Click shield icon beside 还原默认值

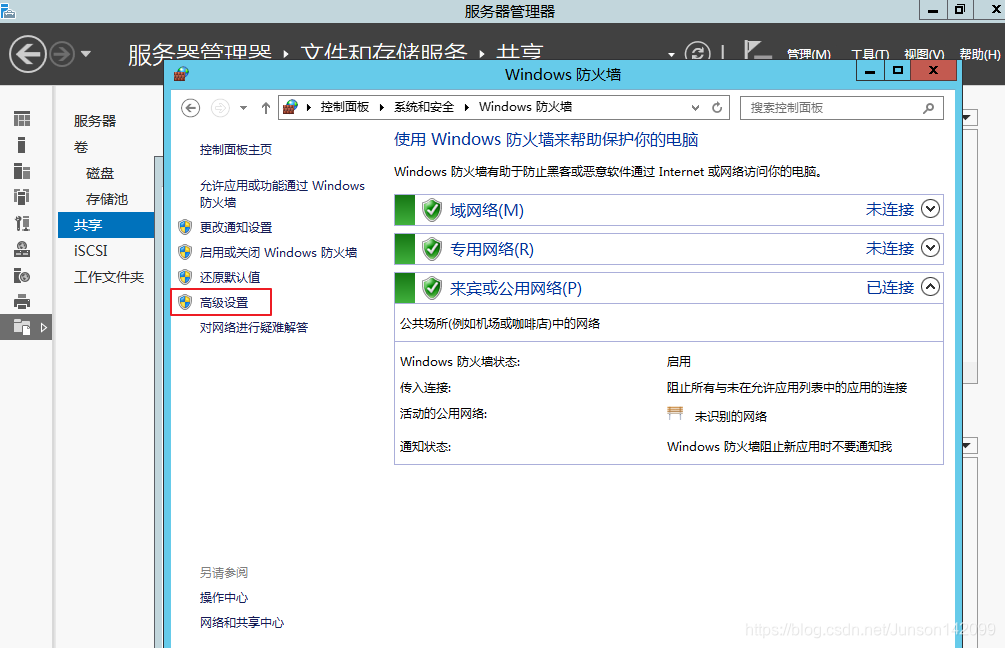[x=185, y=277]
